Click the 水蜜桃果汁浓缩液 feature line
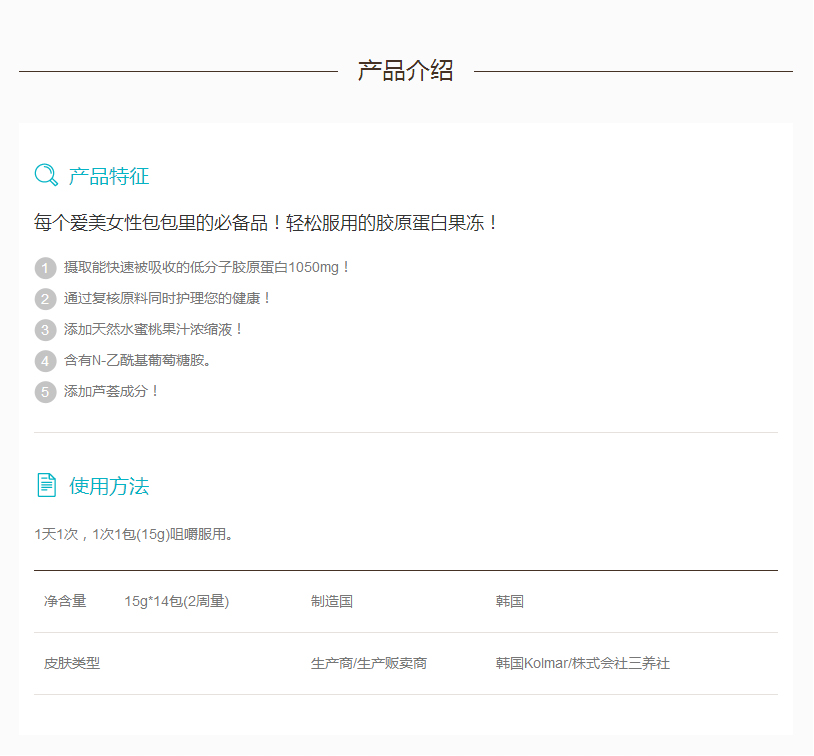Viewport: 814px width, 756px height. point(154,329)
